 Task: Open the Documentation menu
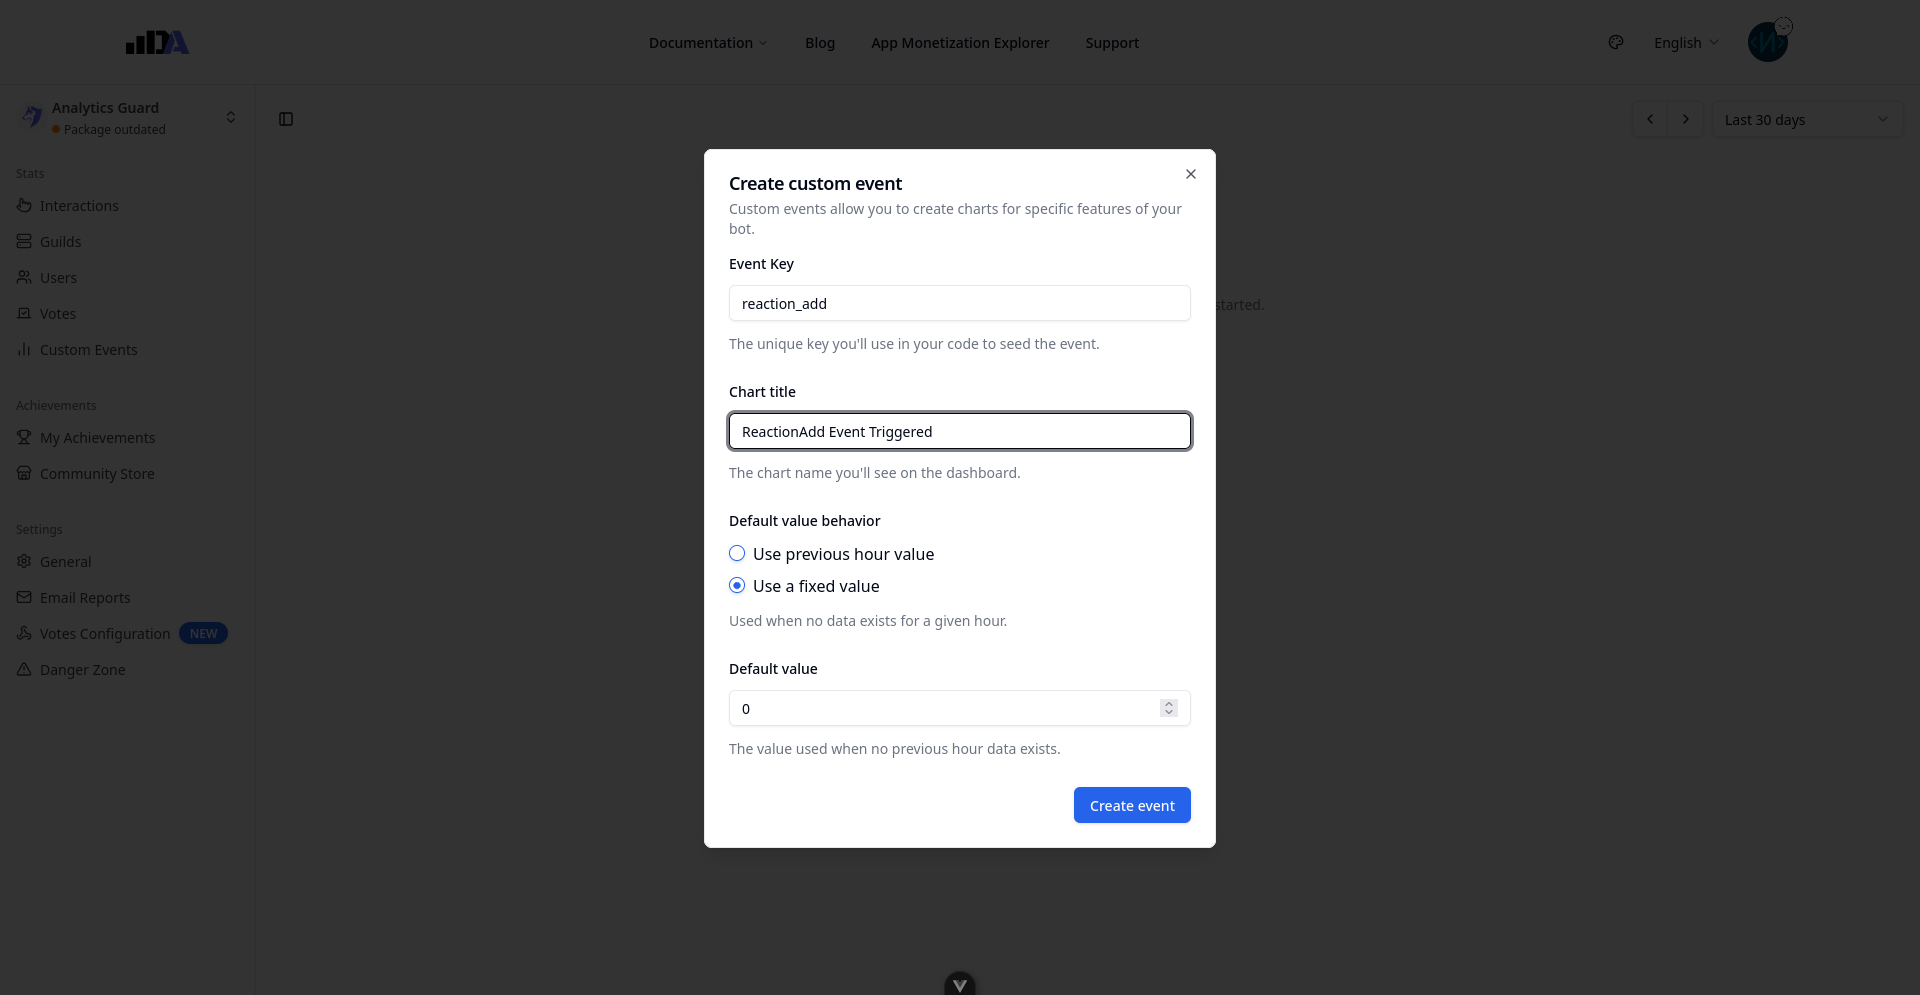click(708, 43)
